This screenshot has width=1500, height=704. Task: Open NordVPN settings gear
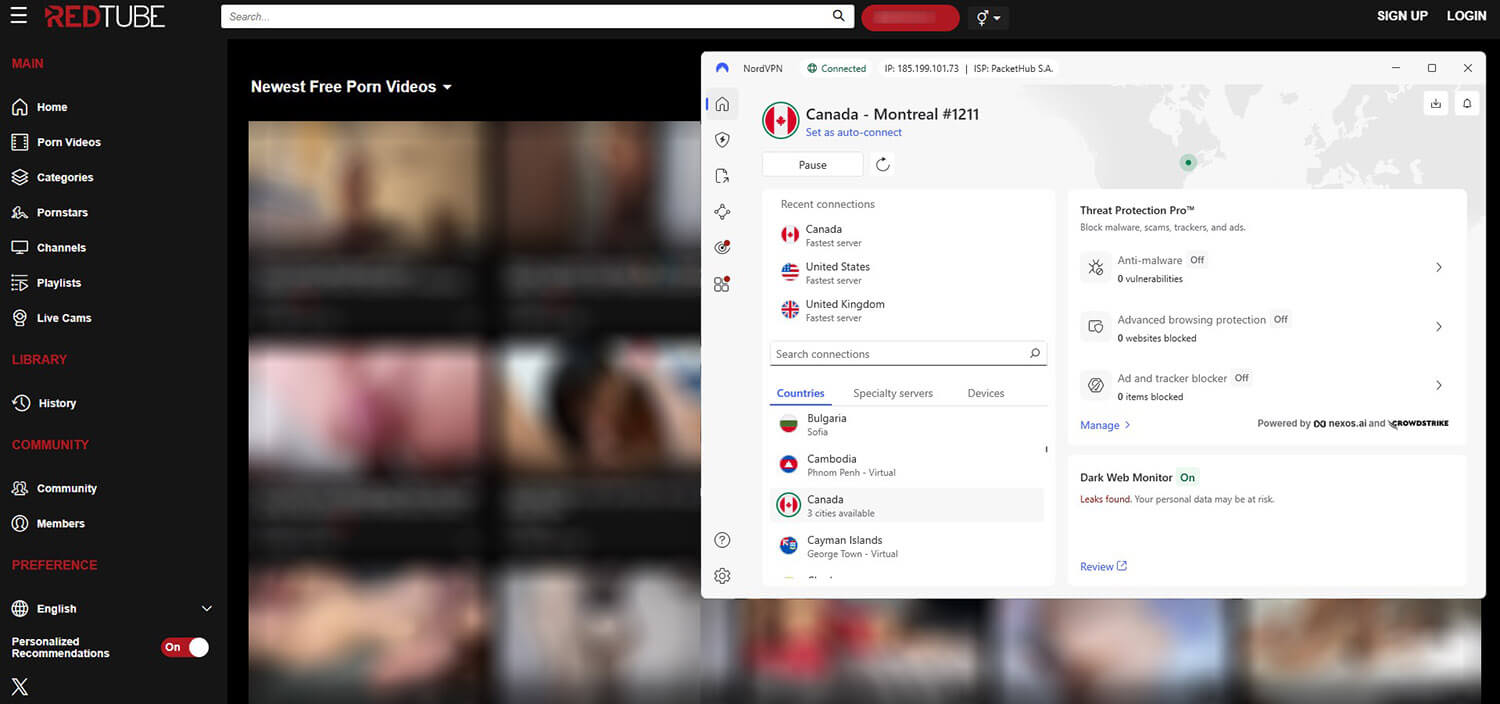click(722, 575)
